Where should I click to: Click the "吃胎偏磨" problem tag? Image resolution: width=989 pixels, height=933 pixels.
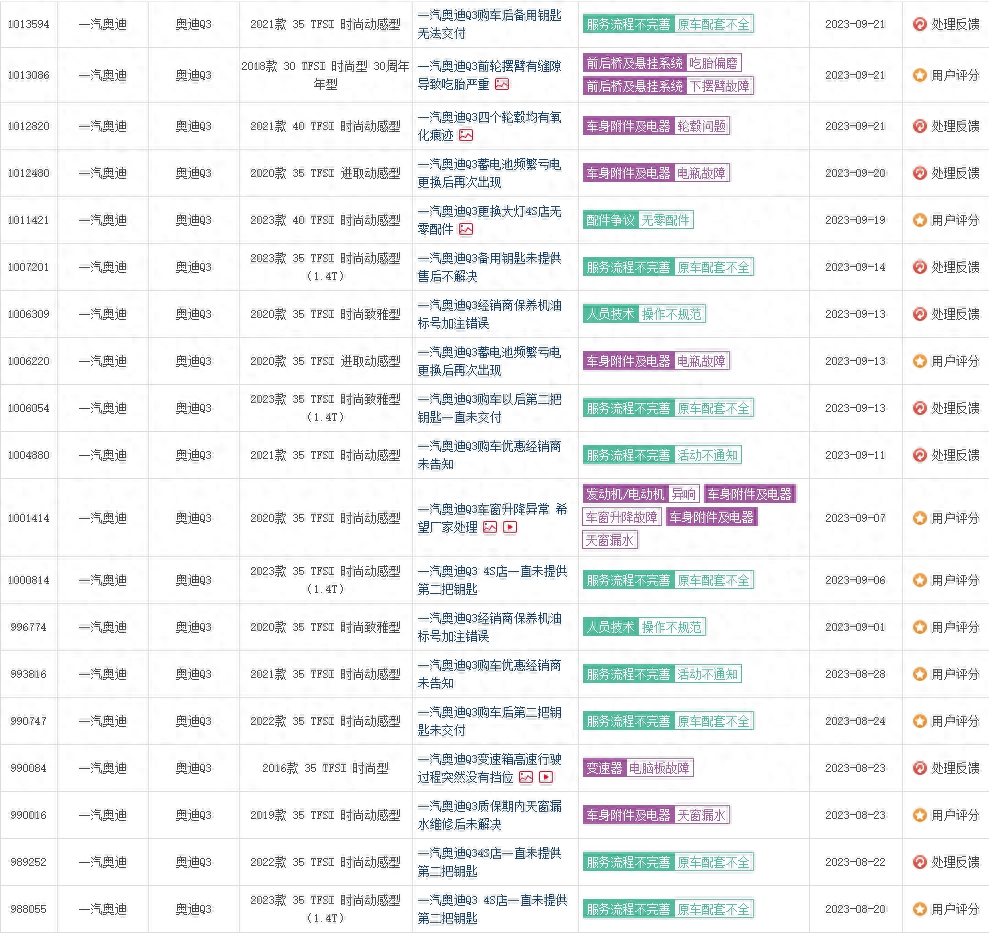coord(713,63)
